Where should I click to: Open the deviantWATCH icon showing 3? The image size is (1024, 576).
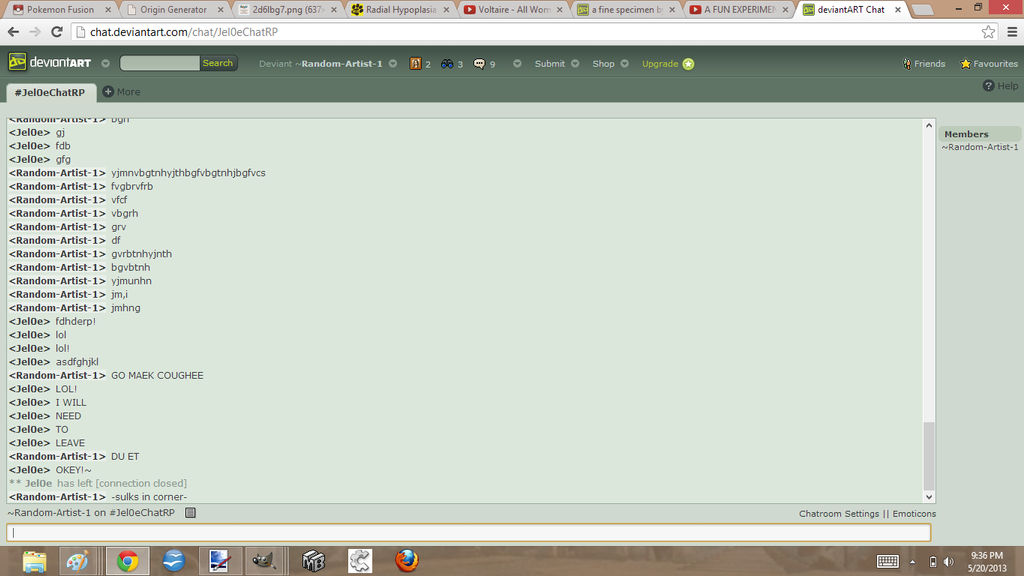(447, 63)
